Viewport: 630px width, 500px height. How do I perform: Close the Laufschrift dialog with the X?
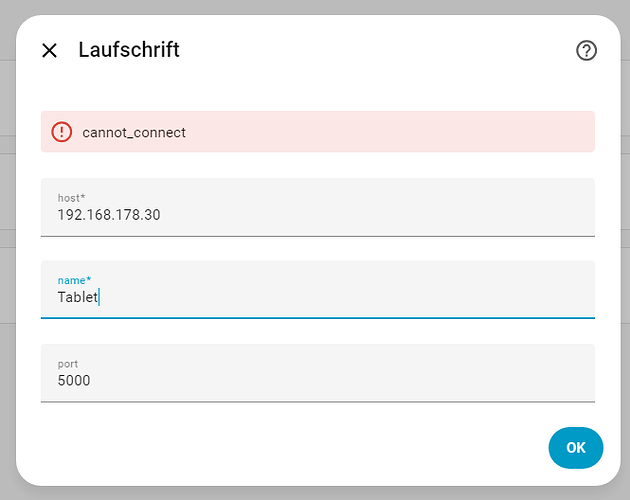click(49, 50)
